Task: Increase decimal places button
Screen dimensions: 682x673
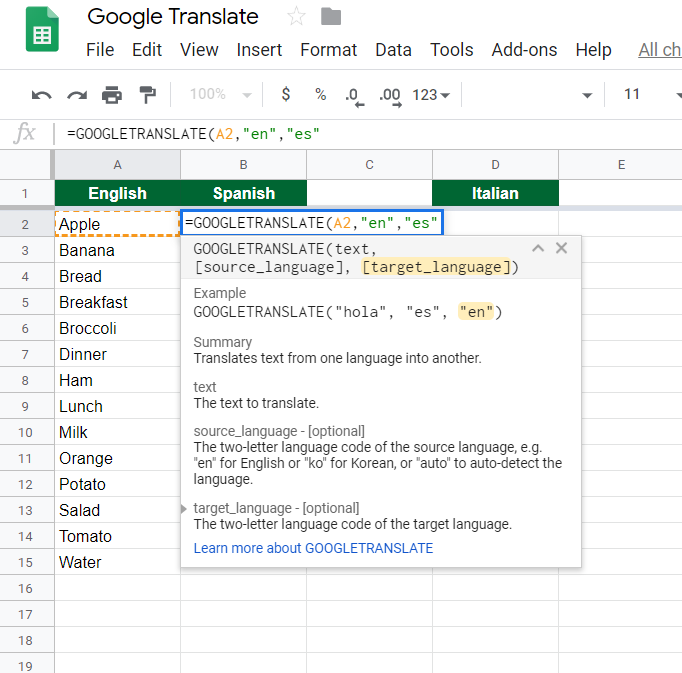Action: point(389,95)
